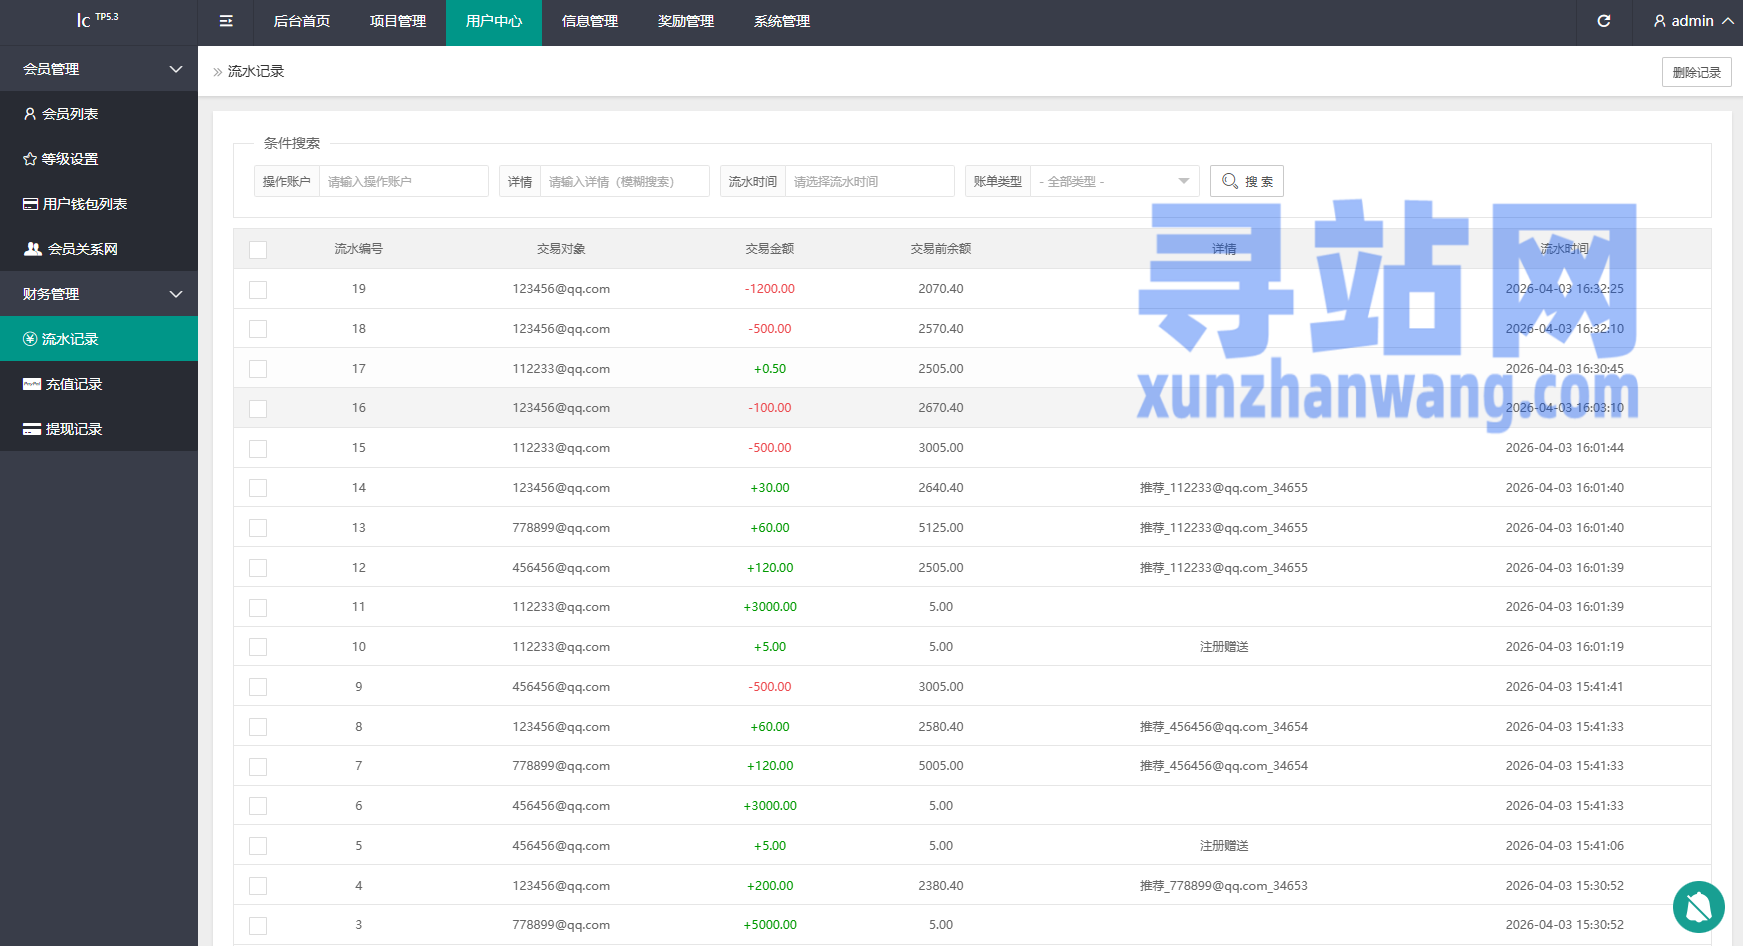Click timestamp 2026-04-03 16:01:44
This screenshot has height=946, width=1743.
click(x=1565, y=448)
